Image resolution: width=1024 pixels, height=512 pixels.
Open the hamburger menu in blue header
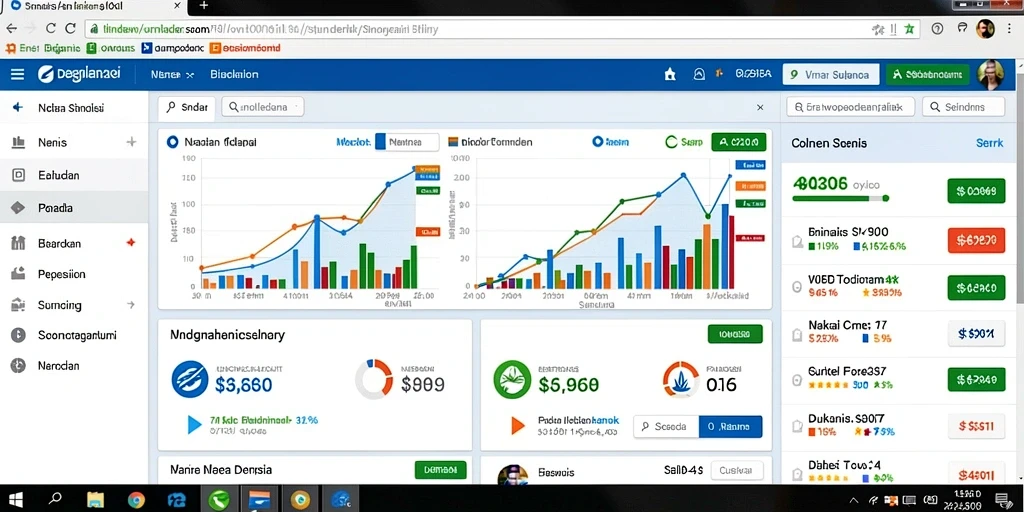tap(18, 74)
